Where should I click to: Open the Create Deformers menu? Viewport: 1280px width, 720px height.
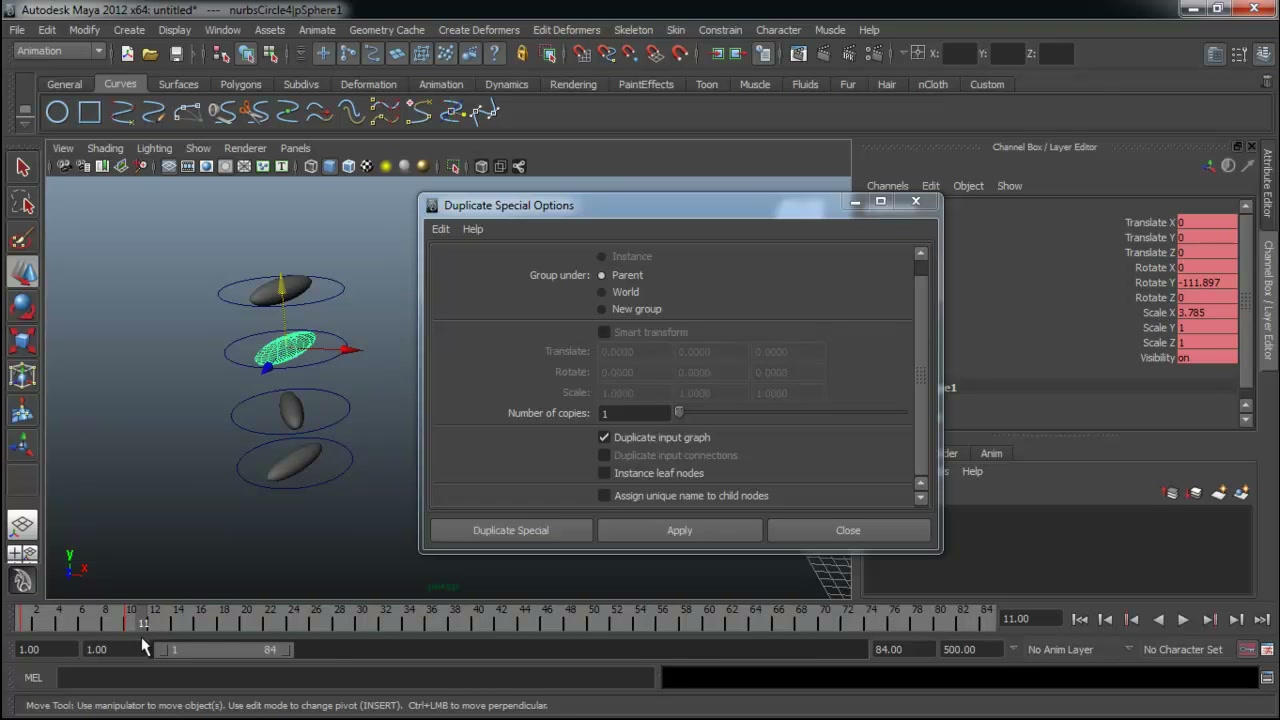[479, 30]
